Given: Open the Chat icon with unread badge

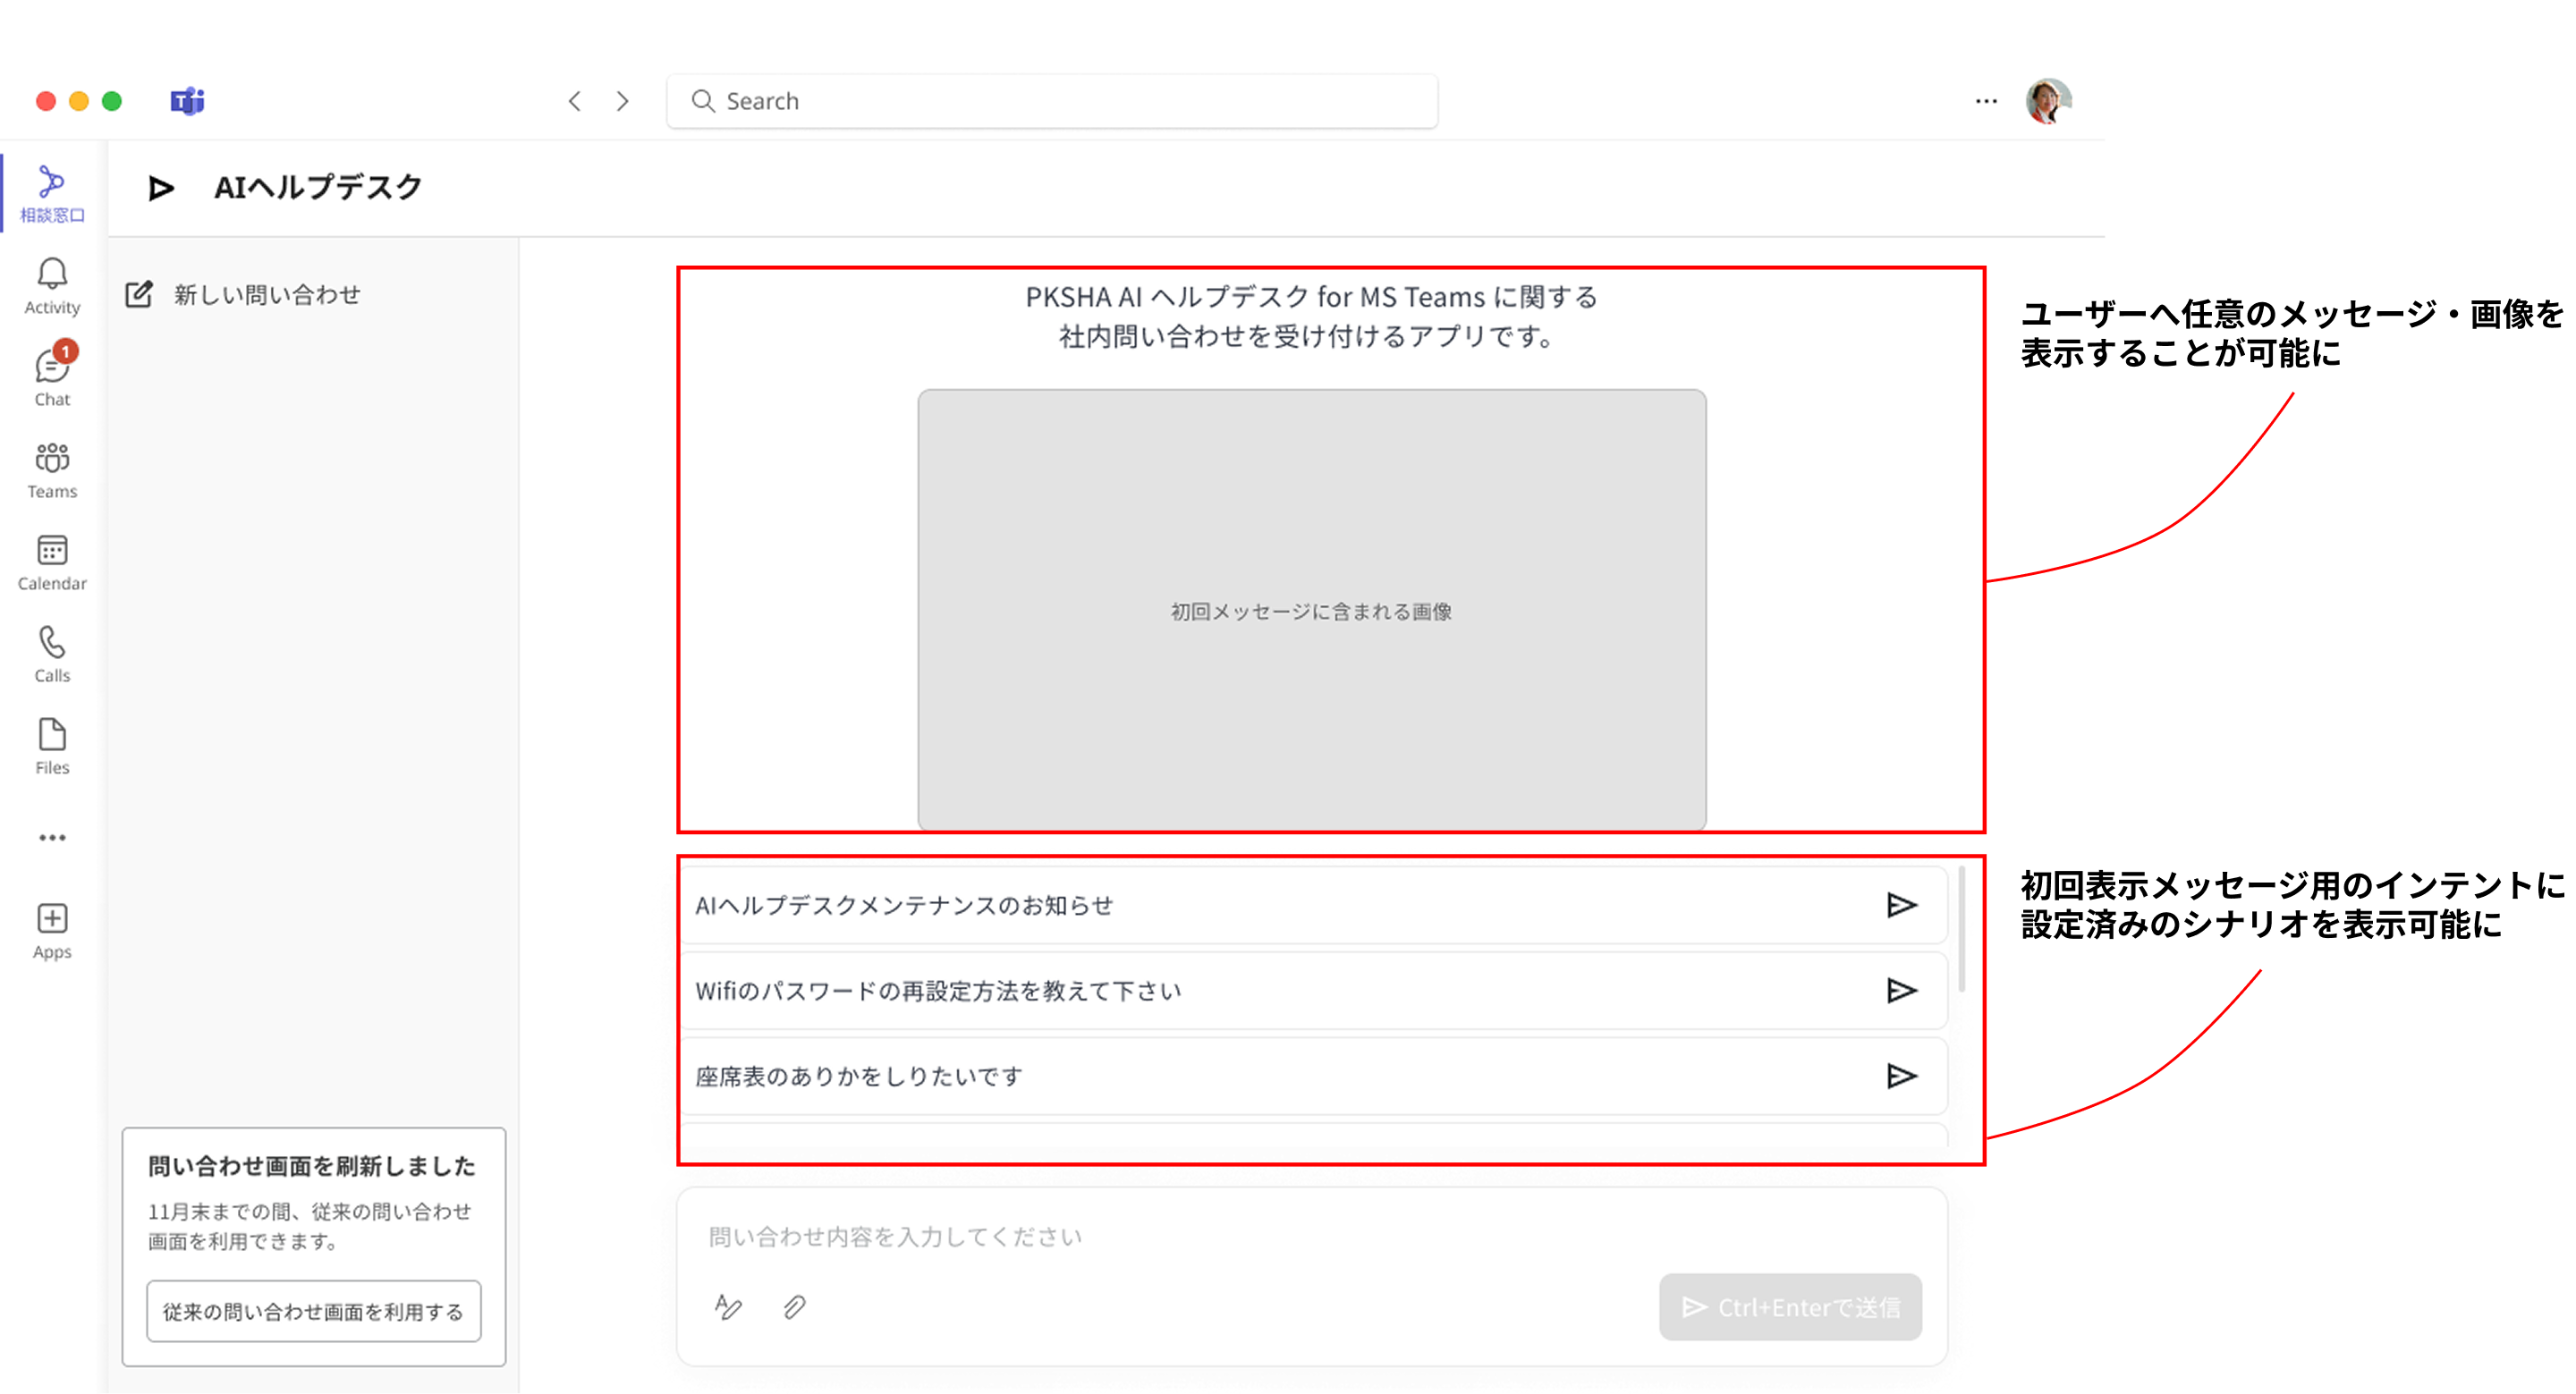Looking at the screenshot, I should pos(52,366).
